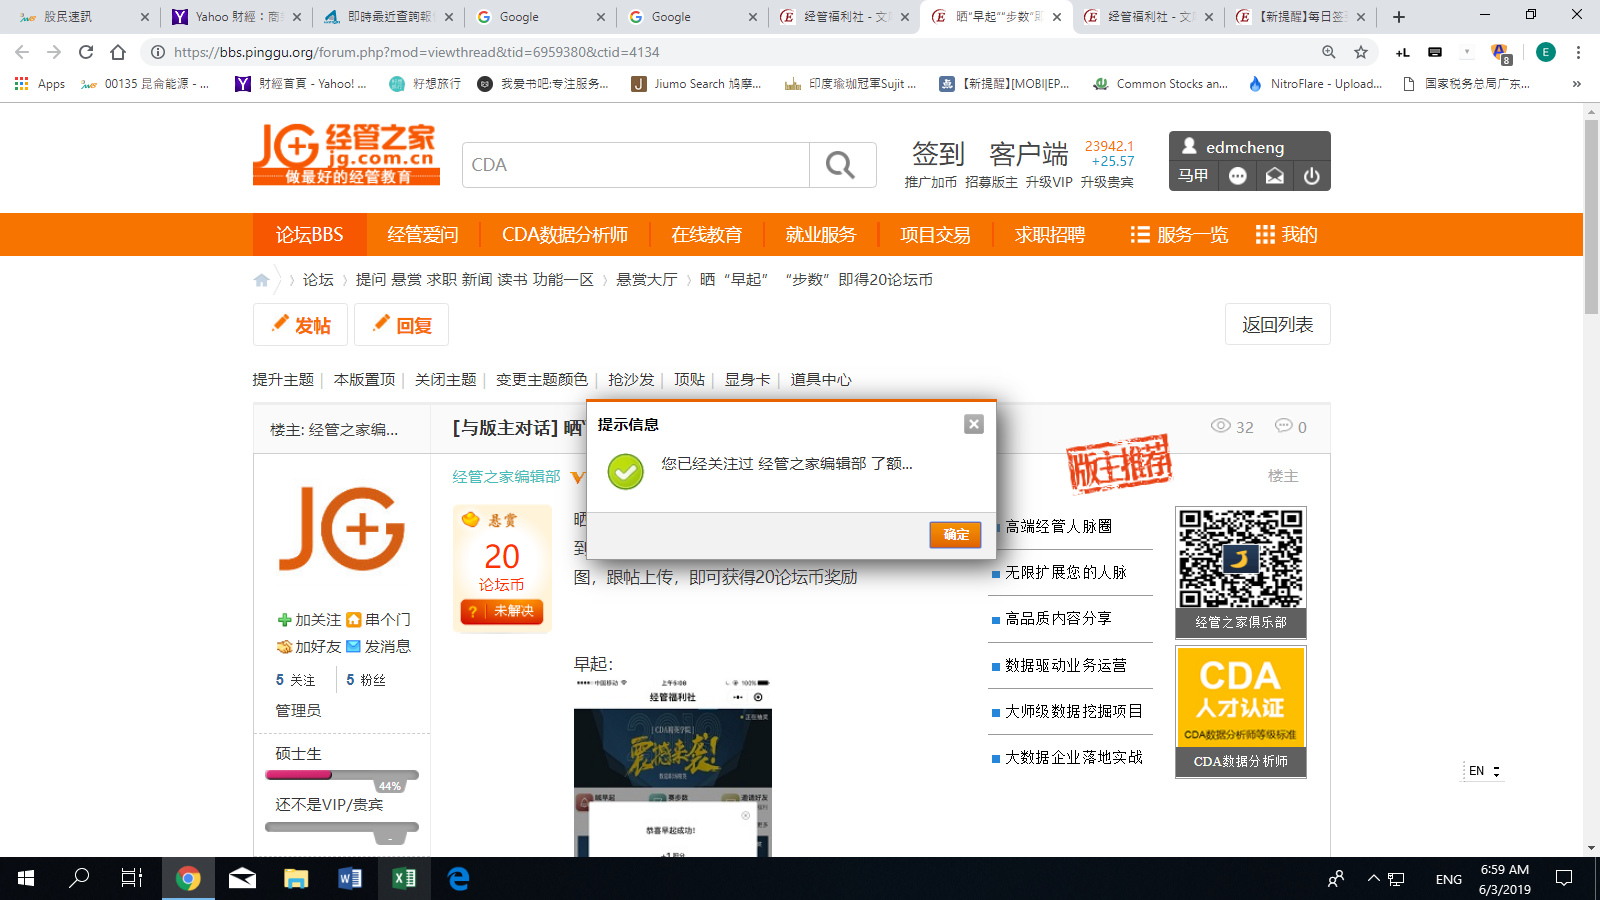The width and height of the screenshot is (1600, 900).
Task: Open Chrome's three-dot menu
Action: tap(1578, 52)
